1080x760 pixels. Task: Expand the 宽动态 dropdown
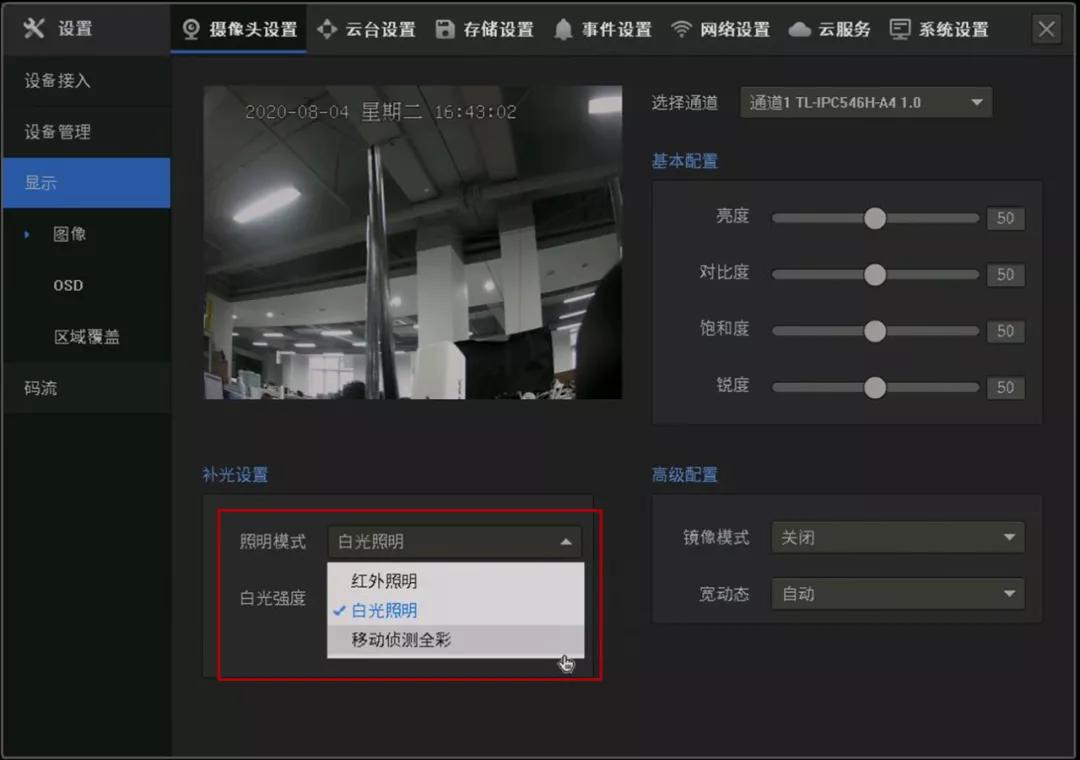click(x=896, y=594)
